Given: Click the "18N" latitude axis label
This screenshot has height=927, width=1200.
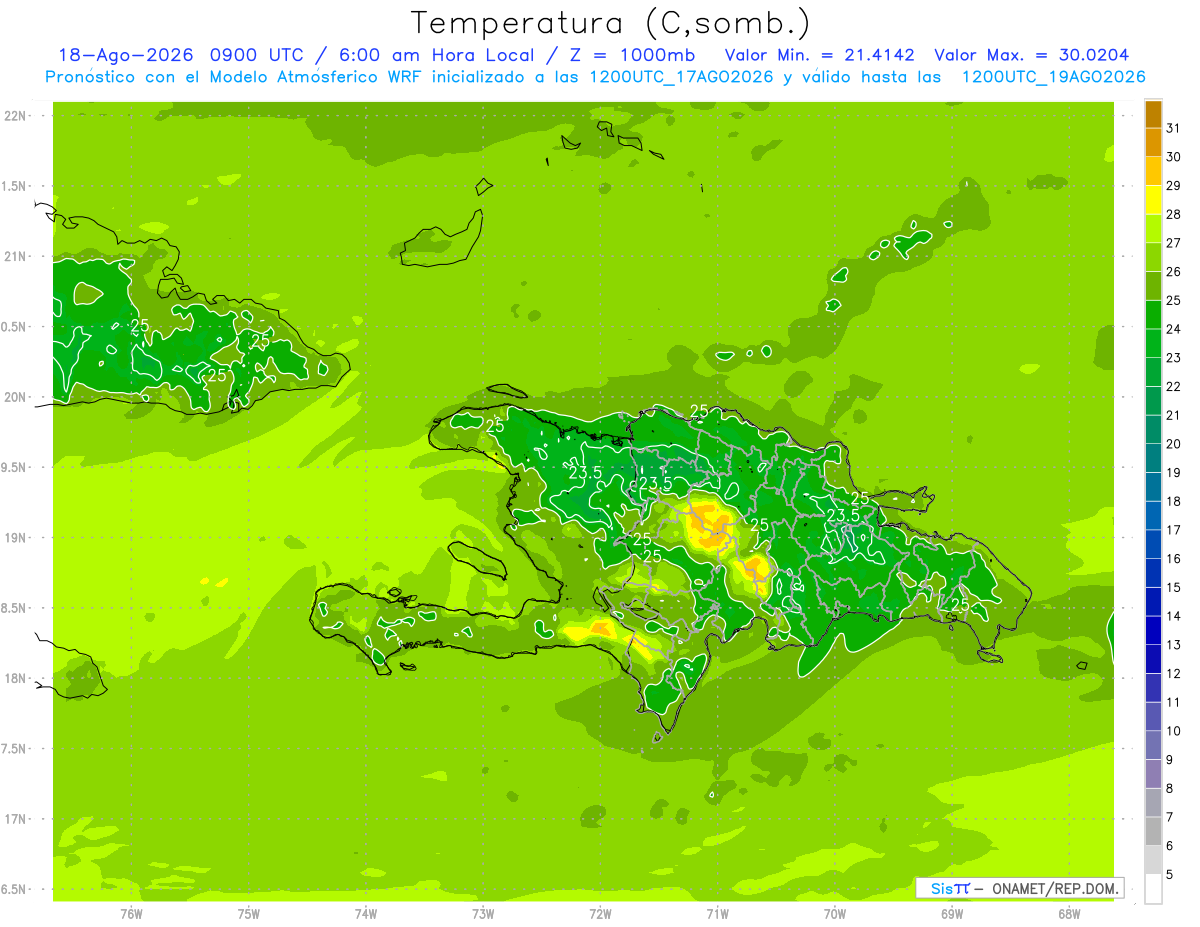Looking at the screenshot, I should pos(15,678).
